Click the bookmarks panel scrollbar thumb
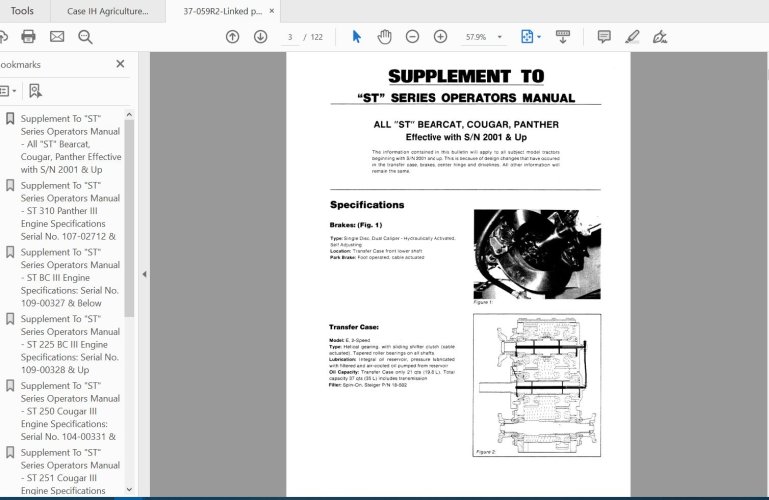Image resolution: width=769 pixels, height=500 pixels. point(129,218)
